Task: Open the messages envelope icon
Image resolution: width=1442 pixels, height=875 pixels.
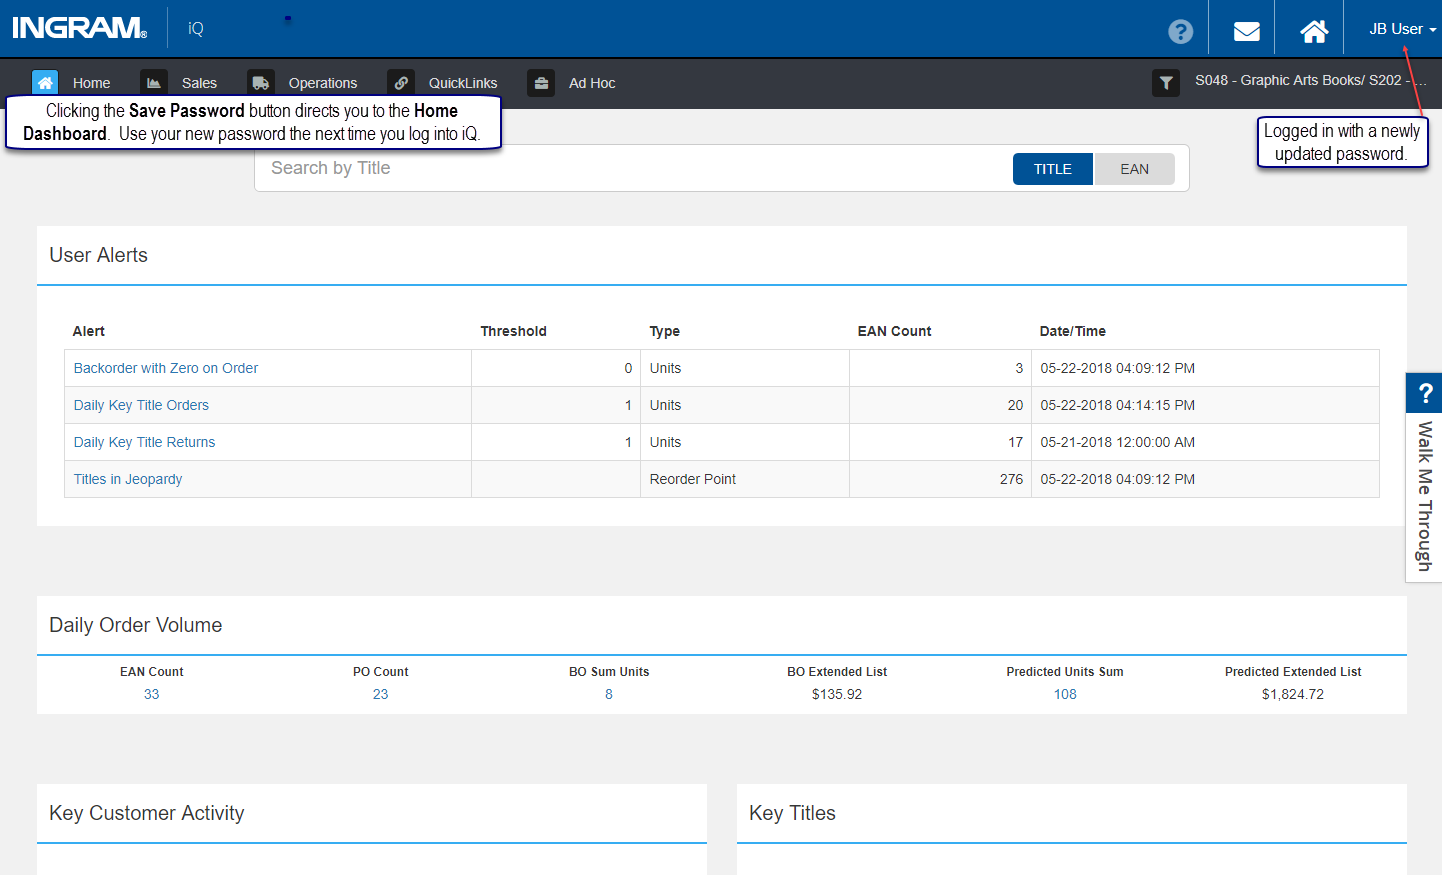Action: pos(1243,31)
